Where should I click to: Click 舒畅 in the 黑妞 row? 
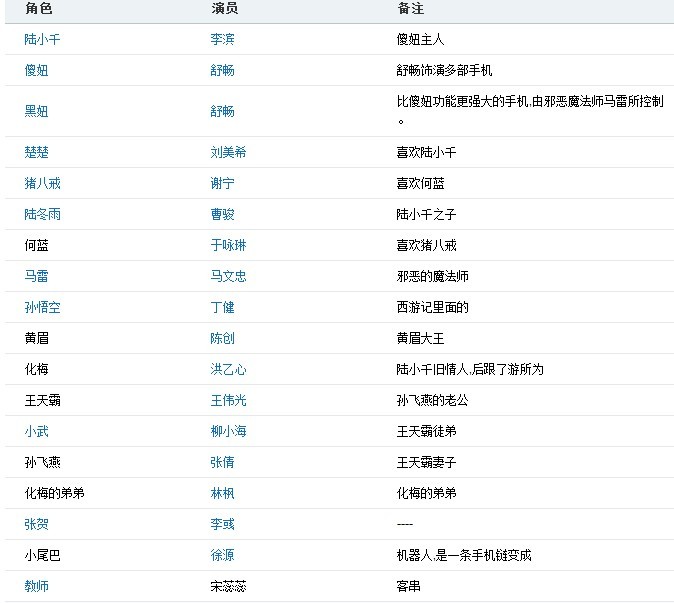pos(222,111)
